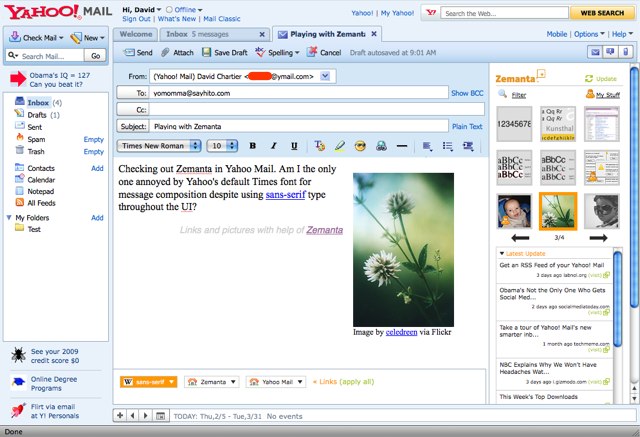The image size is (640, 437).
Task: Open the Drafts folder
Action: (37, 115)
